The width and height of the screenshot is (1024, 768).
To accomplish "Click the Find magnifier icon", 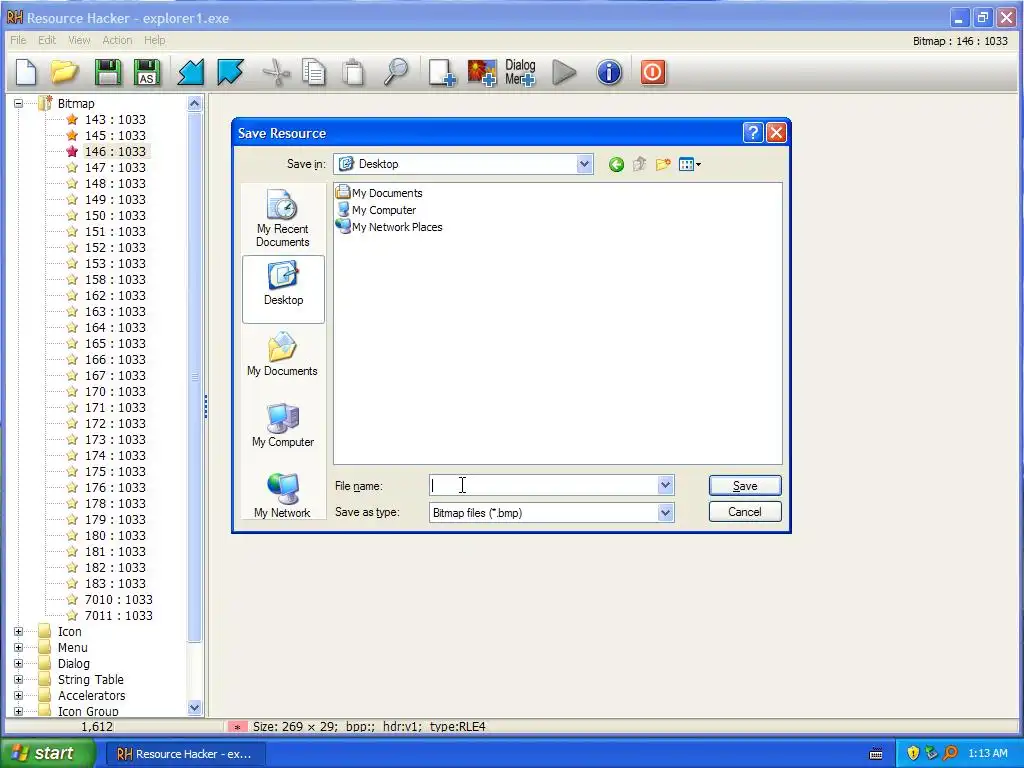I will [x=396, y=72].
